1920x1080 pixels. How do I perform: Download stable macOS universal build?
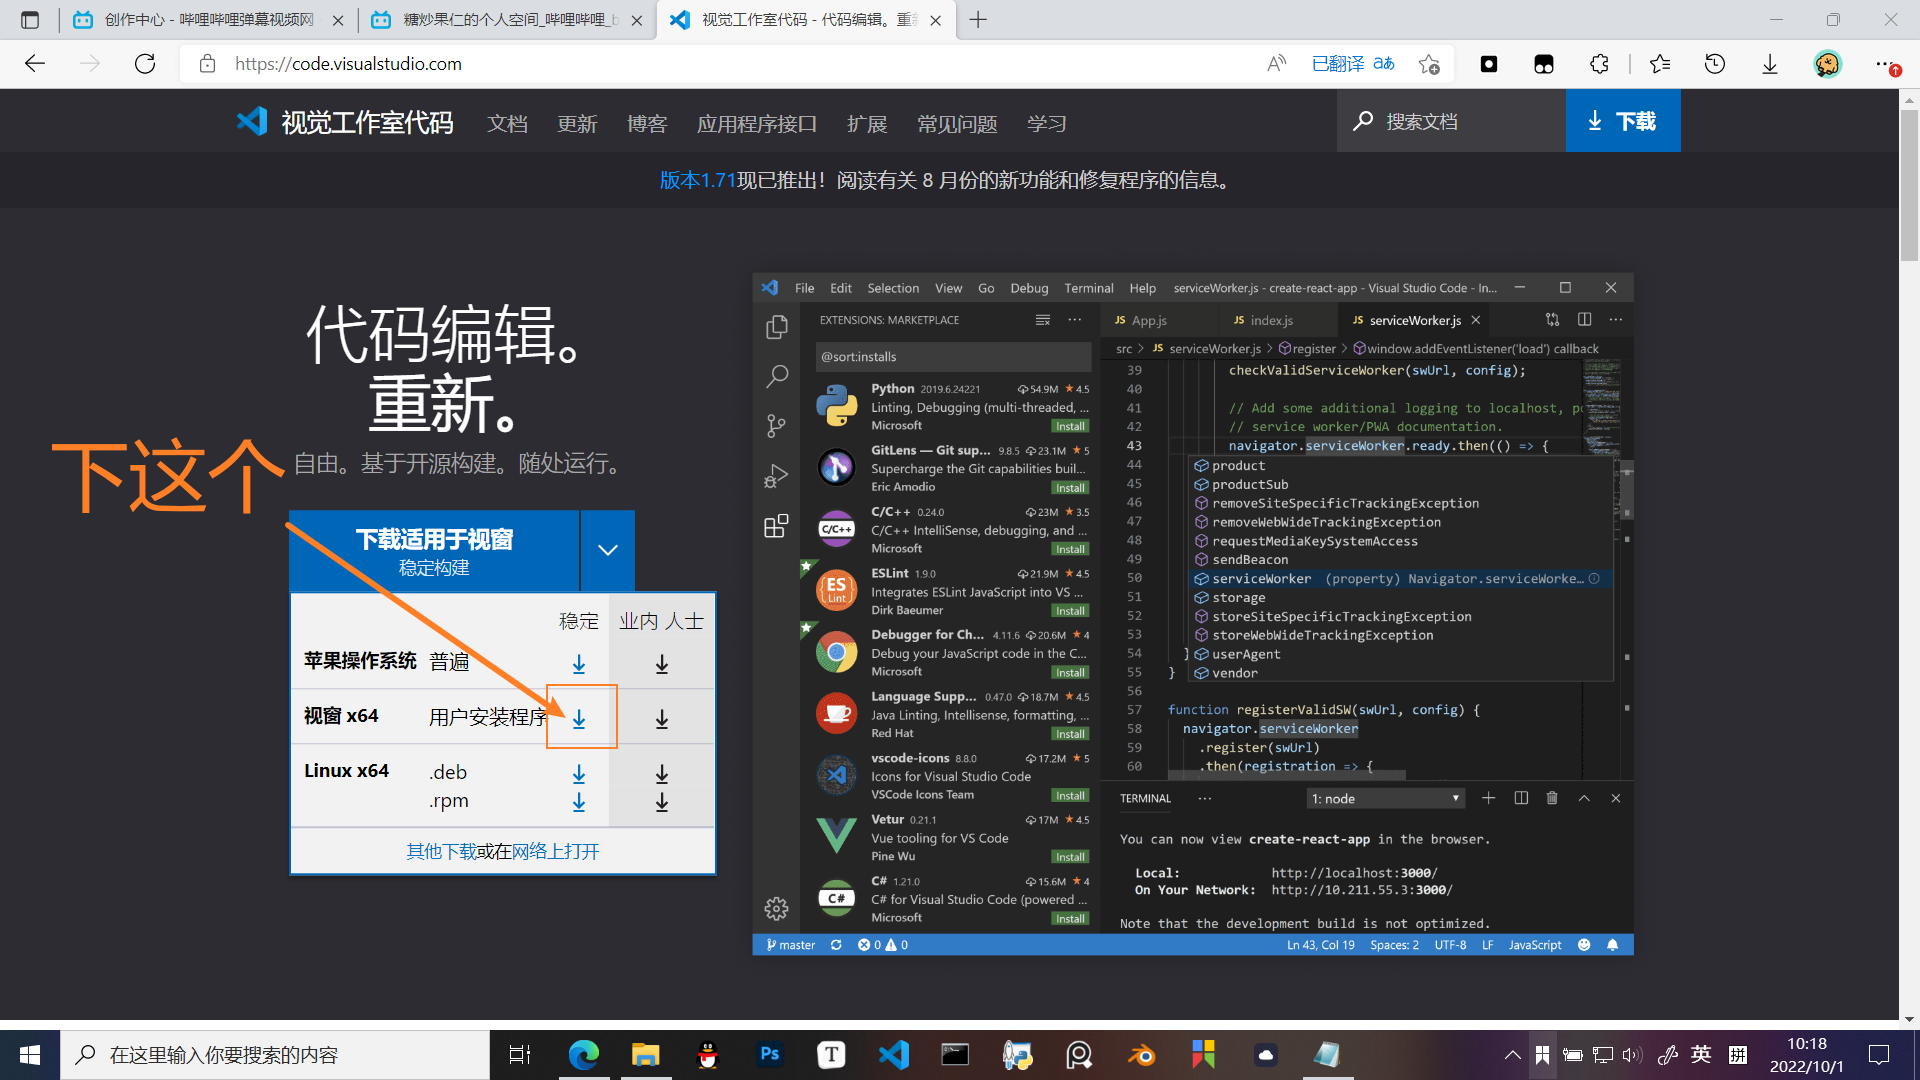[x=579, y=664]
